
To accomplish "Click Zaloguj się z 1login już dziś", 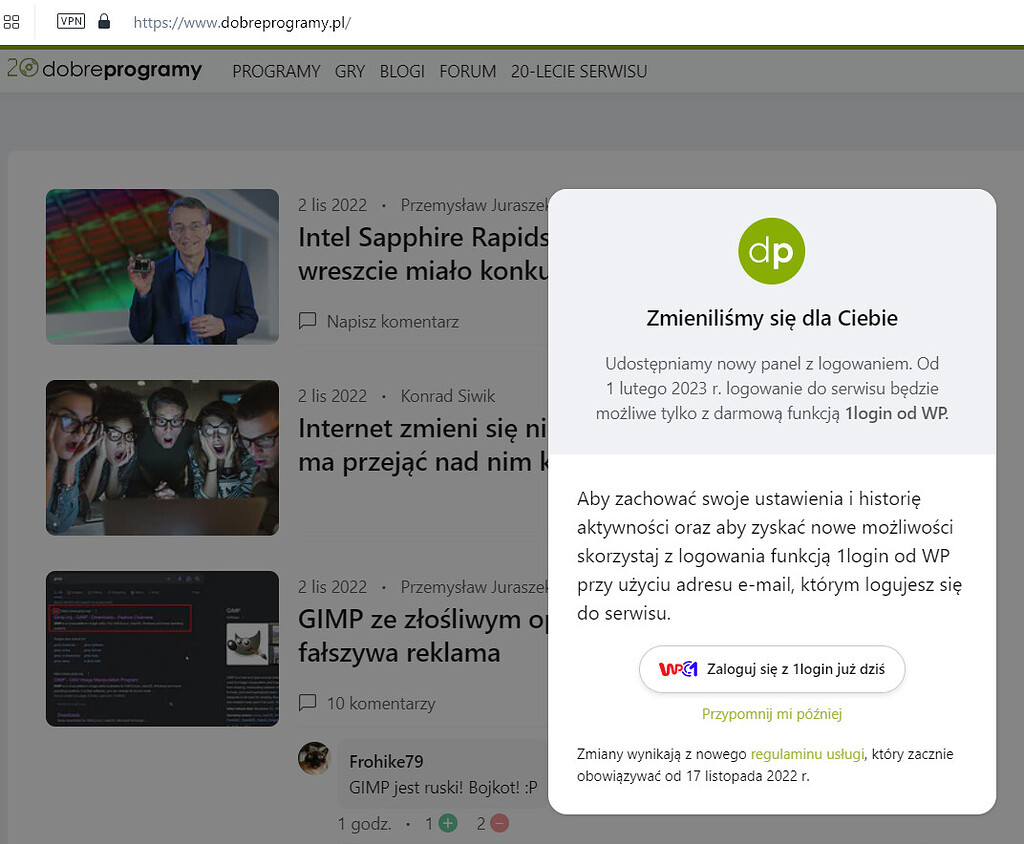I will (771, 668).
